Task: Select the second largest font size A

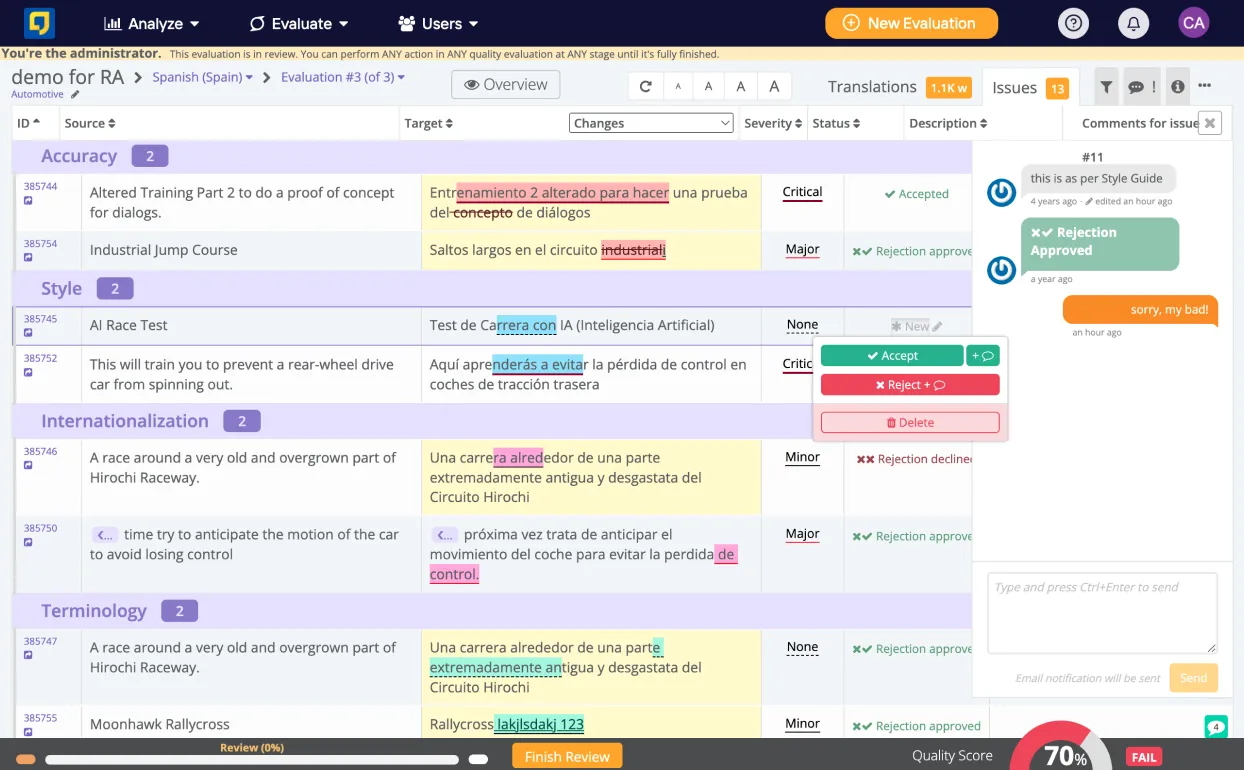Action: point(741,87)
